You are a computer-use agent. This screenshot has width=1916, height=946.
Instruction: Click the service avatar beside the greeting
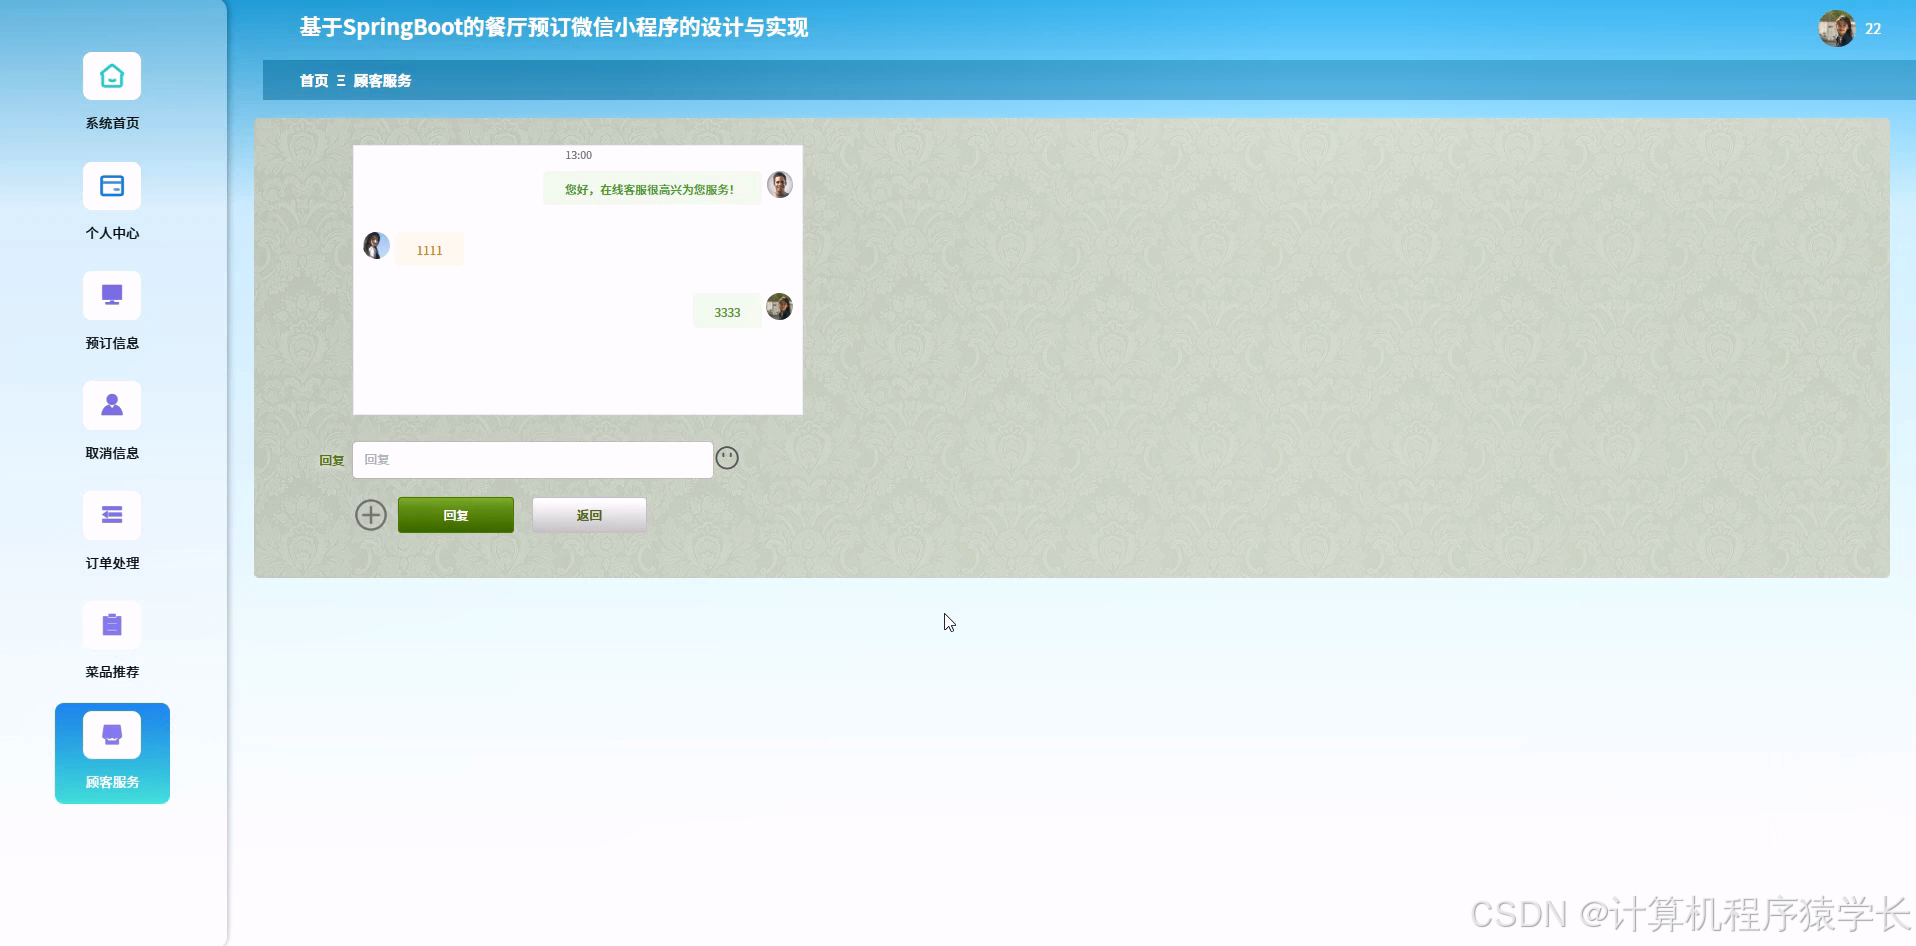(x=779, y=183)
